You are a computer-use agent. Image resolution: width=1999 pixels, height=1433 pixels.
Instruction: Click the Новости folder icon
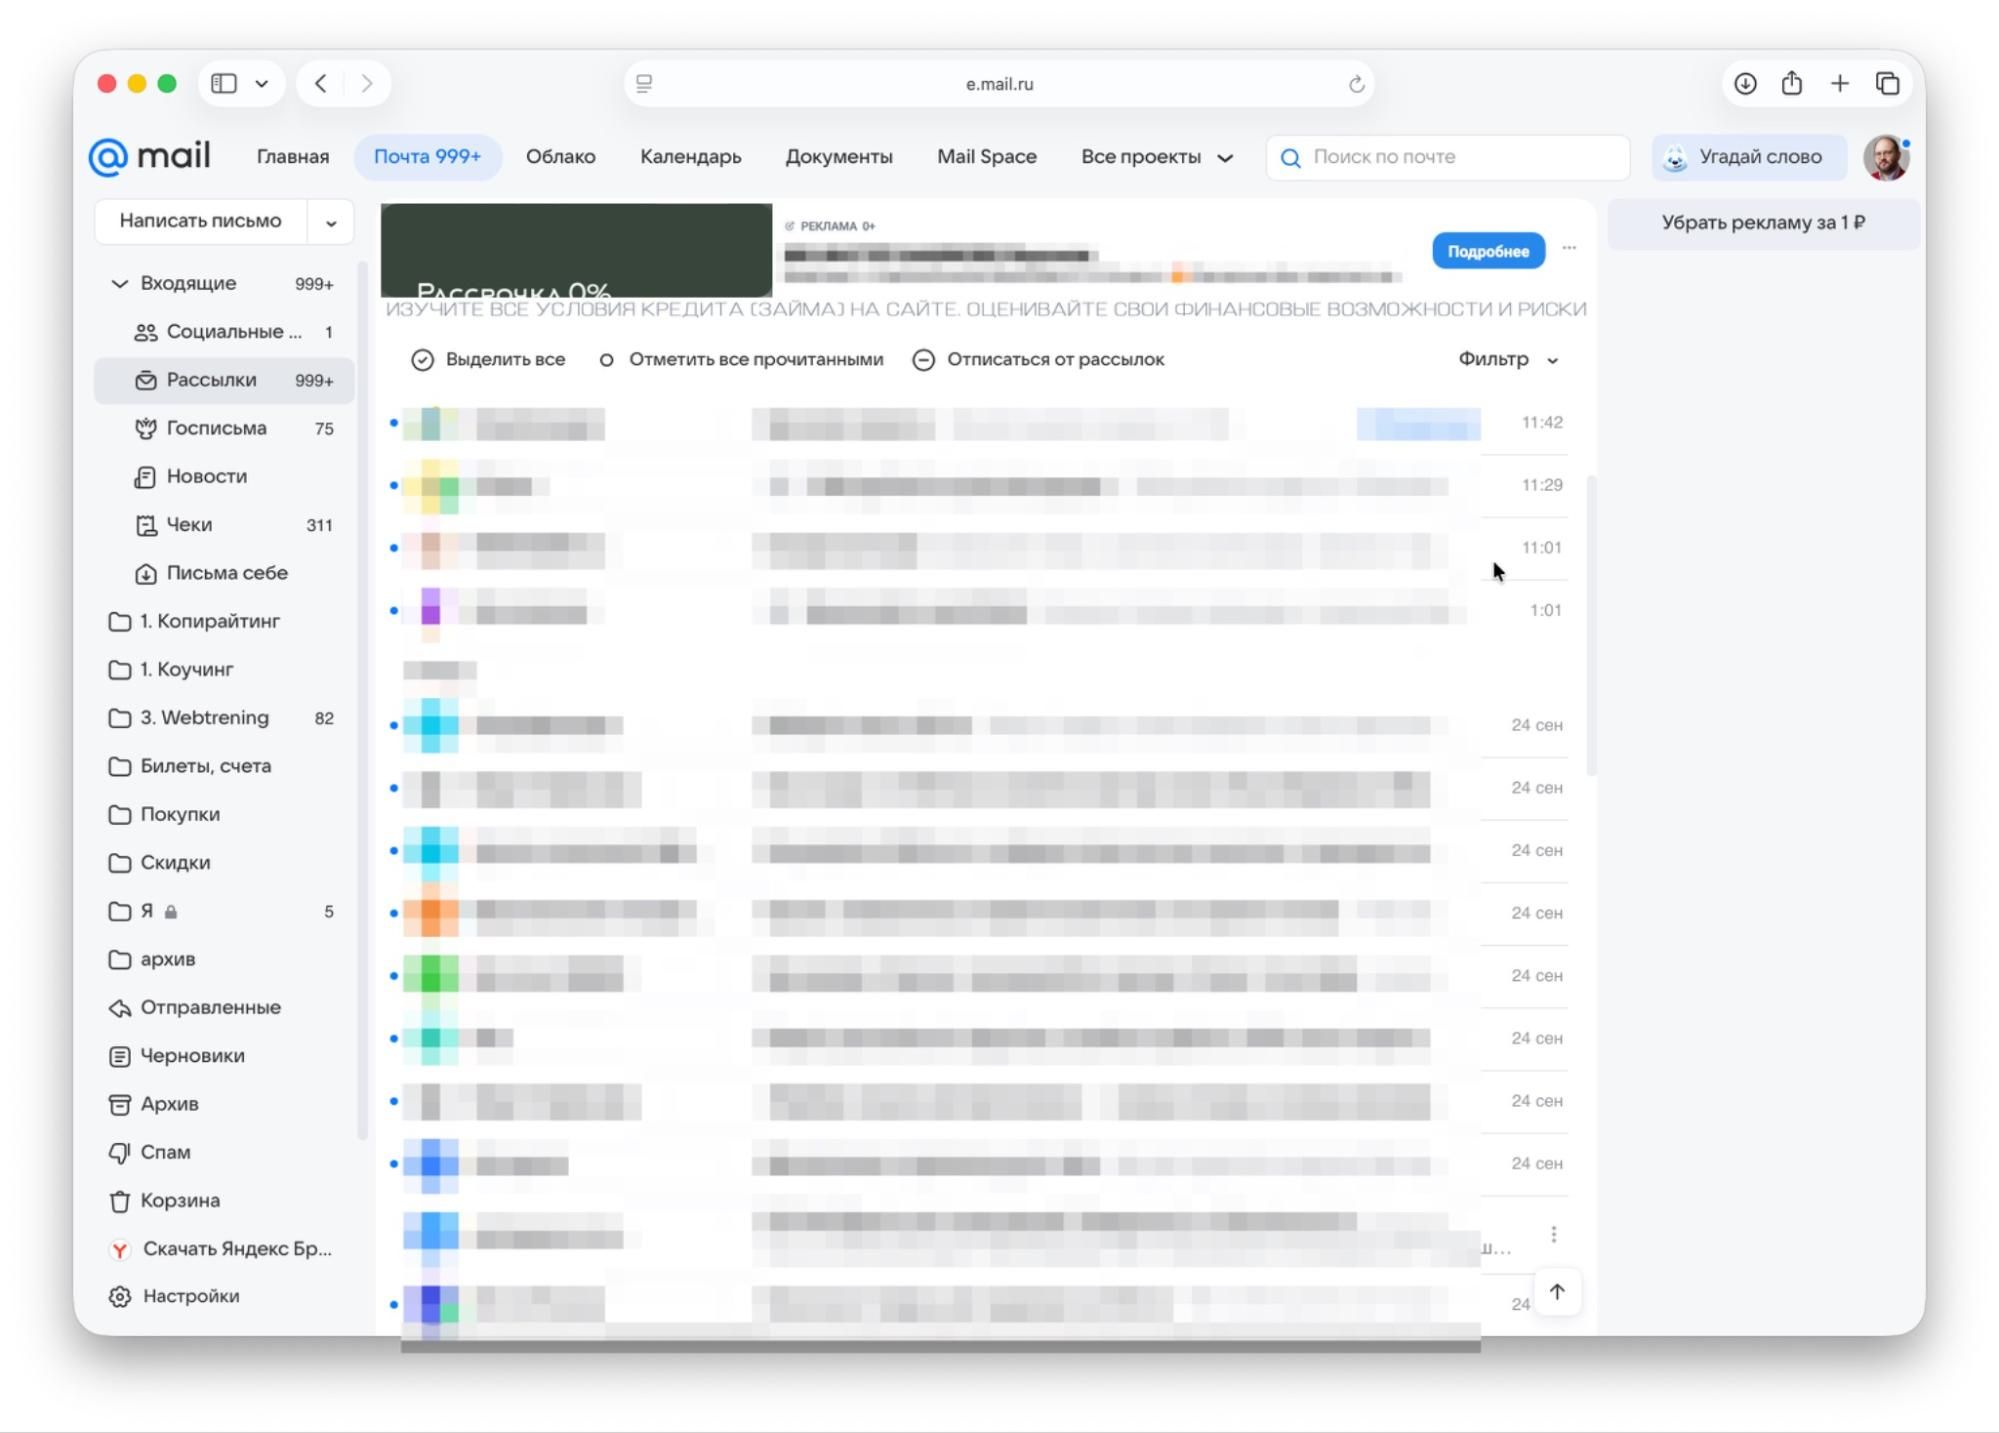[146, 477]
